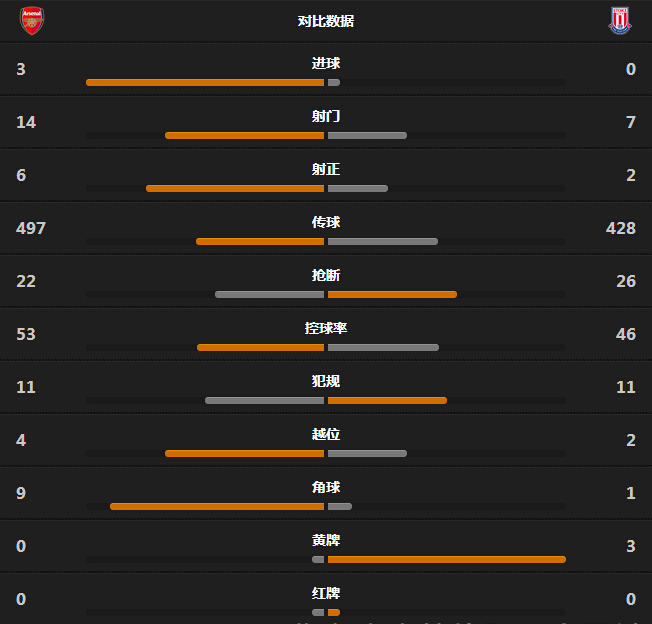Click the orange 角球 bar for Arsenal
The image size is (652, 624).
[x=217, y=506]
